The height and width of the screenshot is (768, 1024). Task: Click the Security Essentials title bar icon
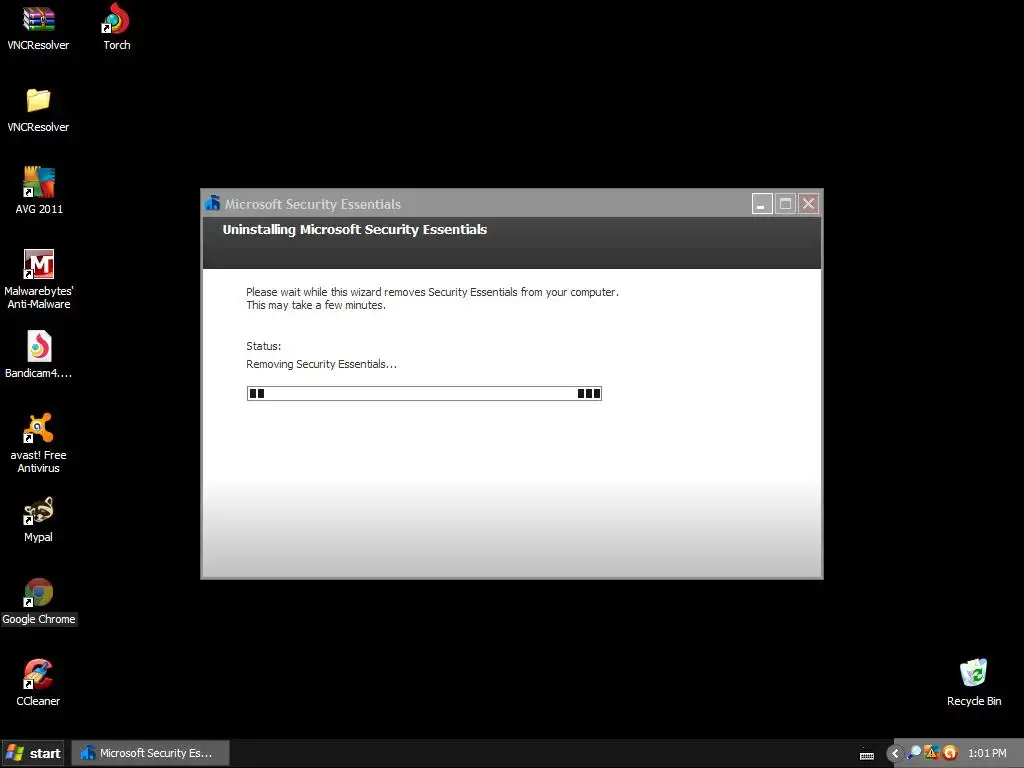coord(213,203)
